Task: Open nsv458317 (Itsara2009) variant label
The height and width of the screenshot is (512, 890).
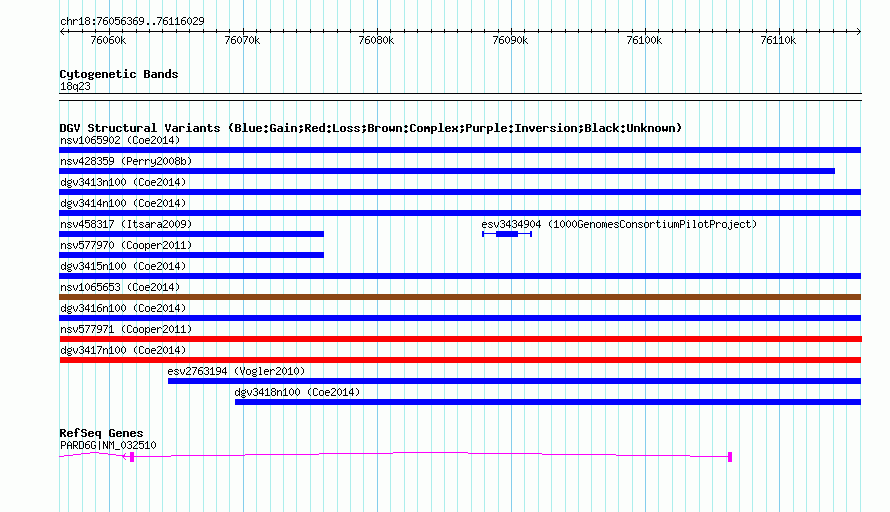Action: [126, 224]
